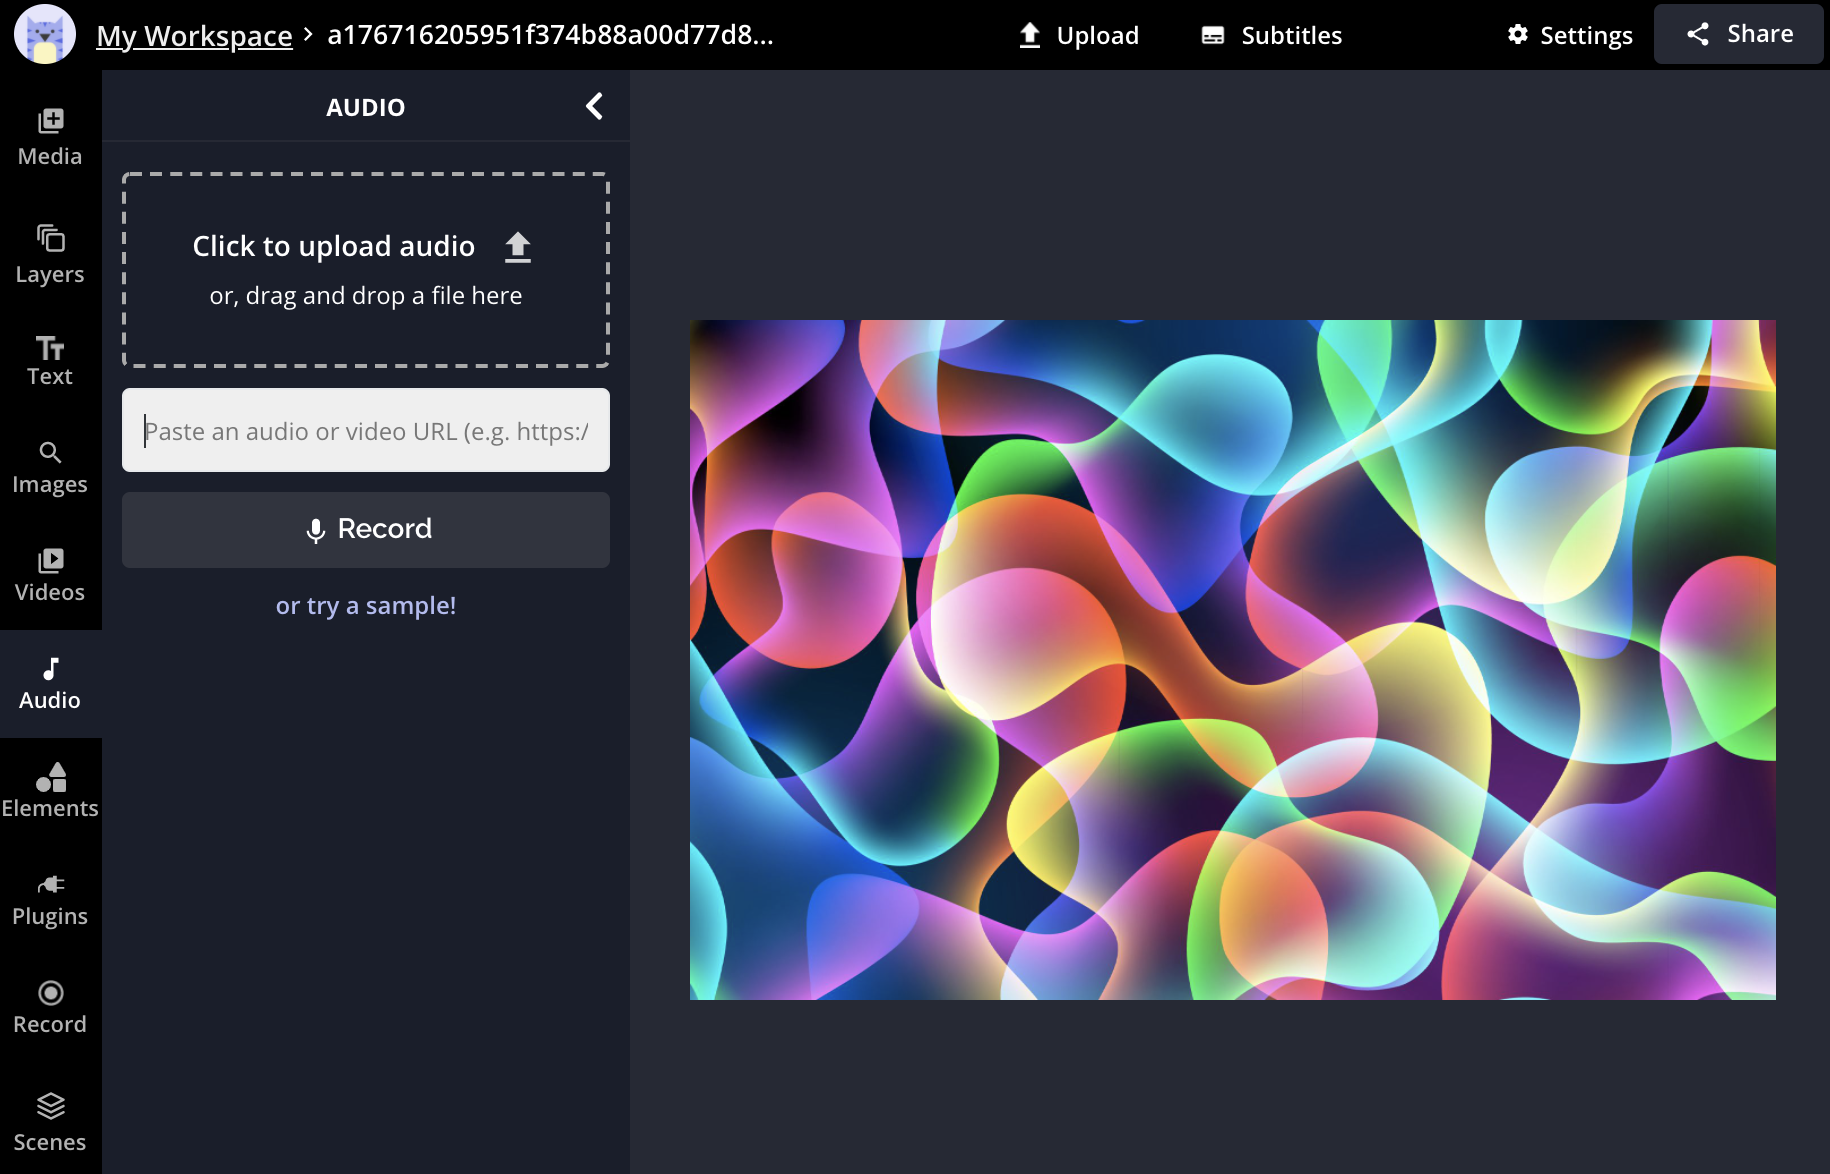Image resolution: width=1830 pixels, height=1174 pixels.
Task: Open the Media panel in sidebar
Action: [x=50, y=137]
